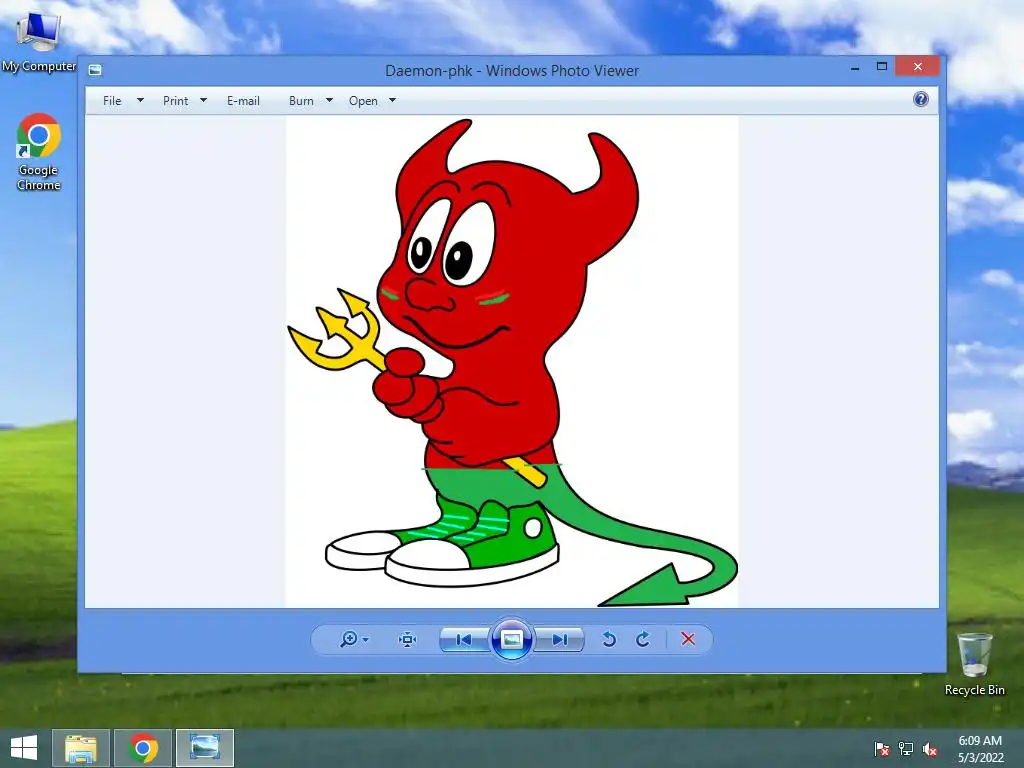The width and height of the screenshot is (1024, 768).
Task: Expand the Open dropdown arrow
Action: [x=392, y=101]
